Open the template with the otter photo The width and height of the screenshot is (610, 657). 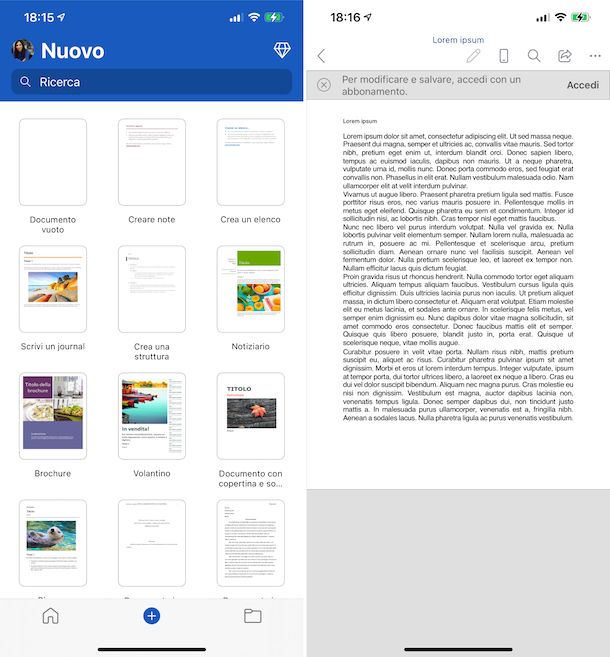coord(53,543)
